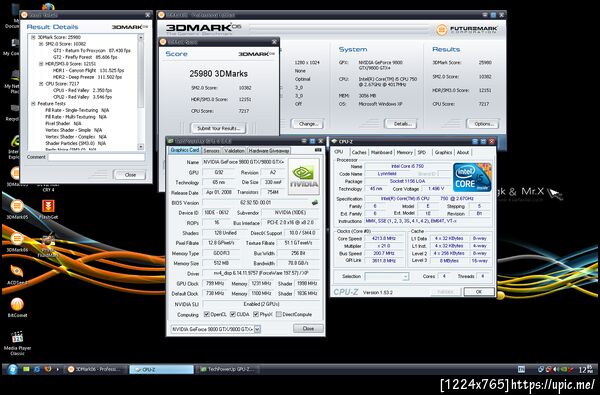This screenshot has height=395, width=600.
Task: Switch to CPU-Z taskbar button
Action: click(161, 369)
